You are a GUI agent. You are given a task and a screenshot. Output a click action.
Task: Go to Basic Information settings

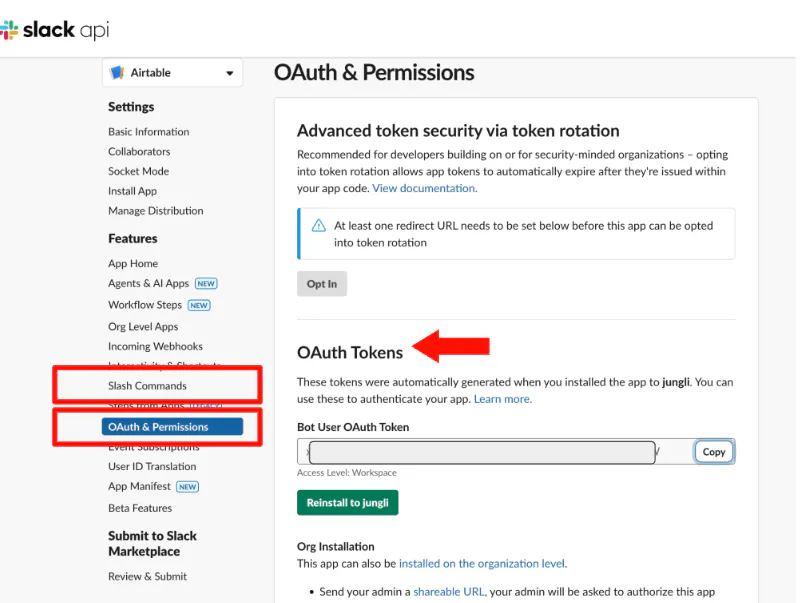point(148,131)
